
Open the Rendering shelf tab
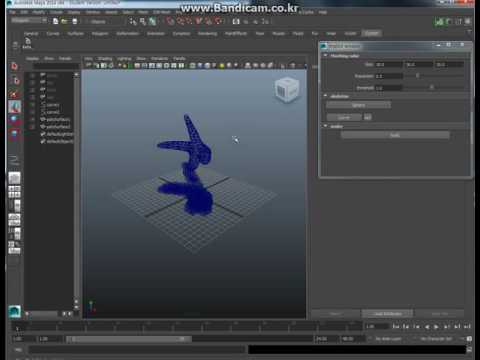[207, 34]
